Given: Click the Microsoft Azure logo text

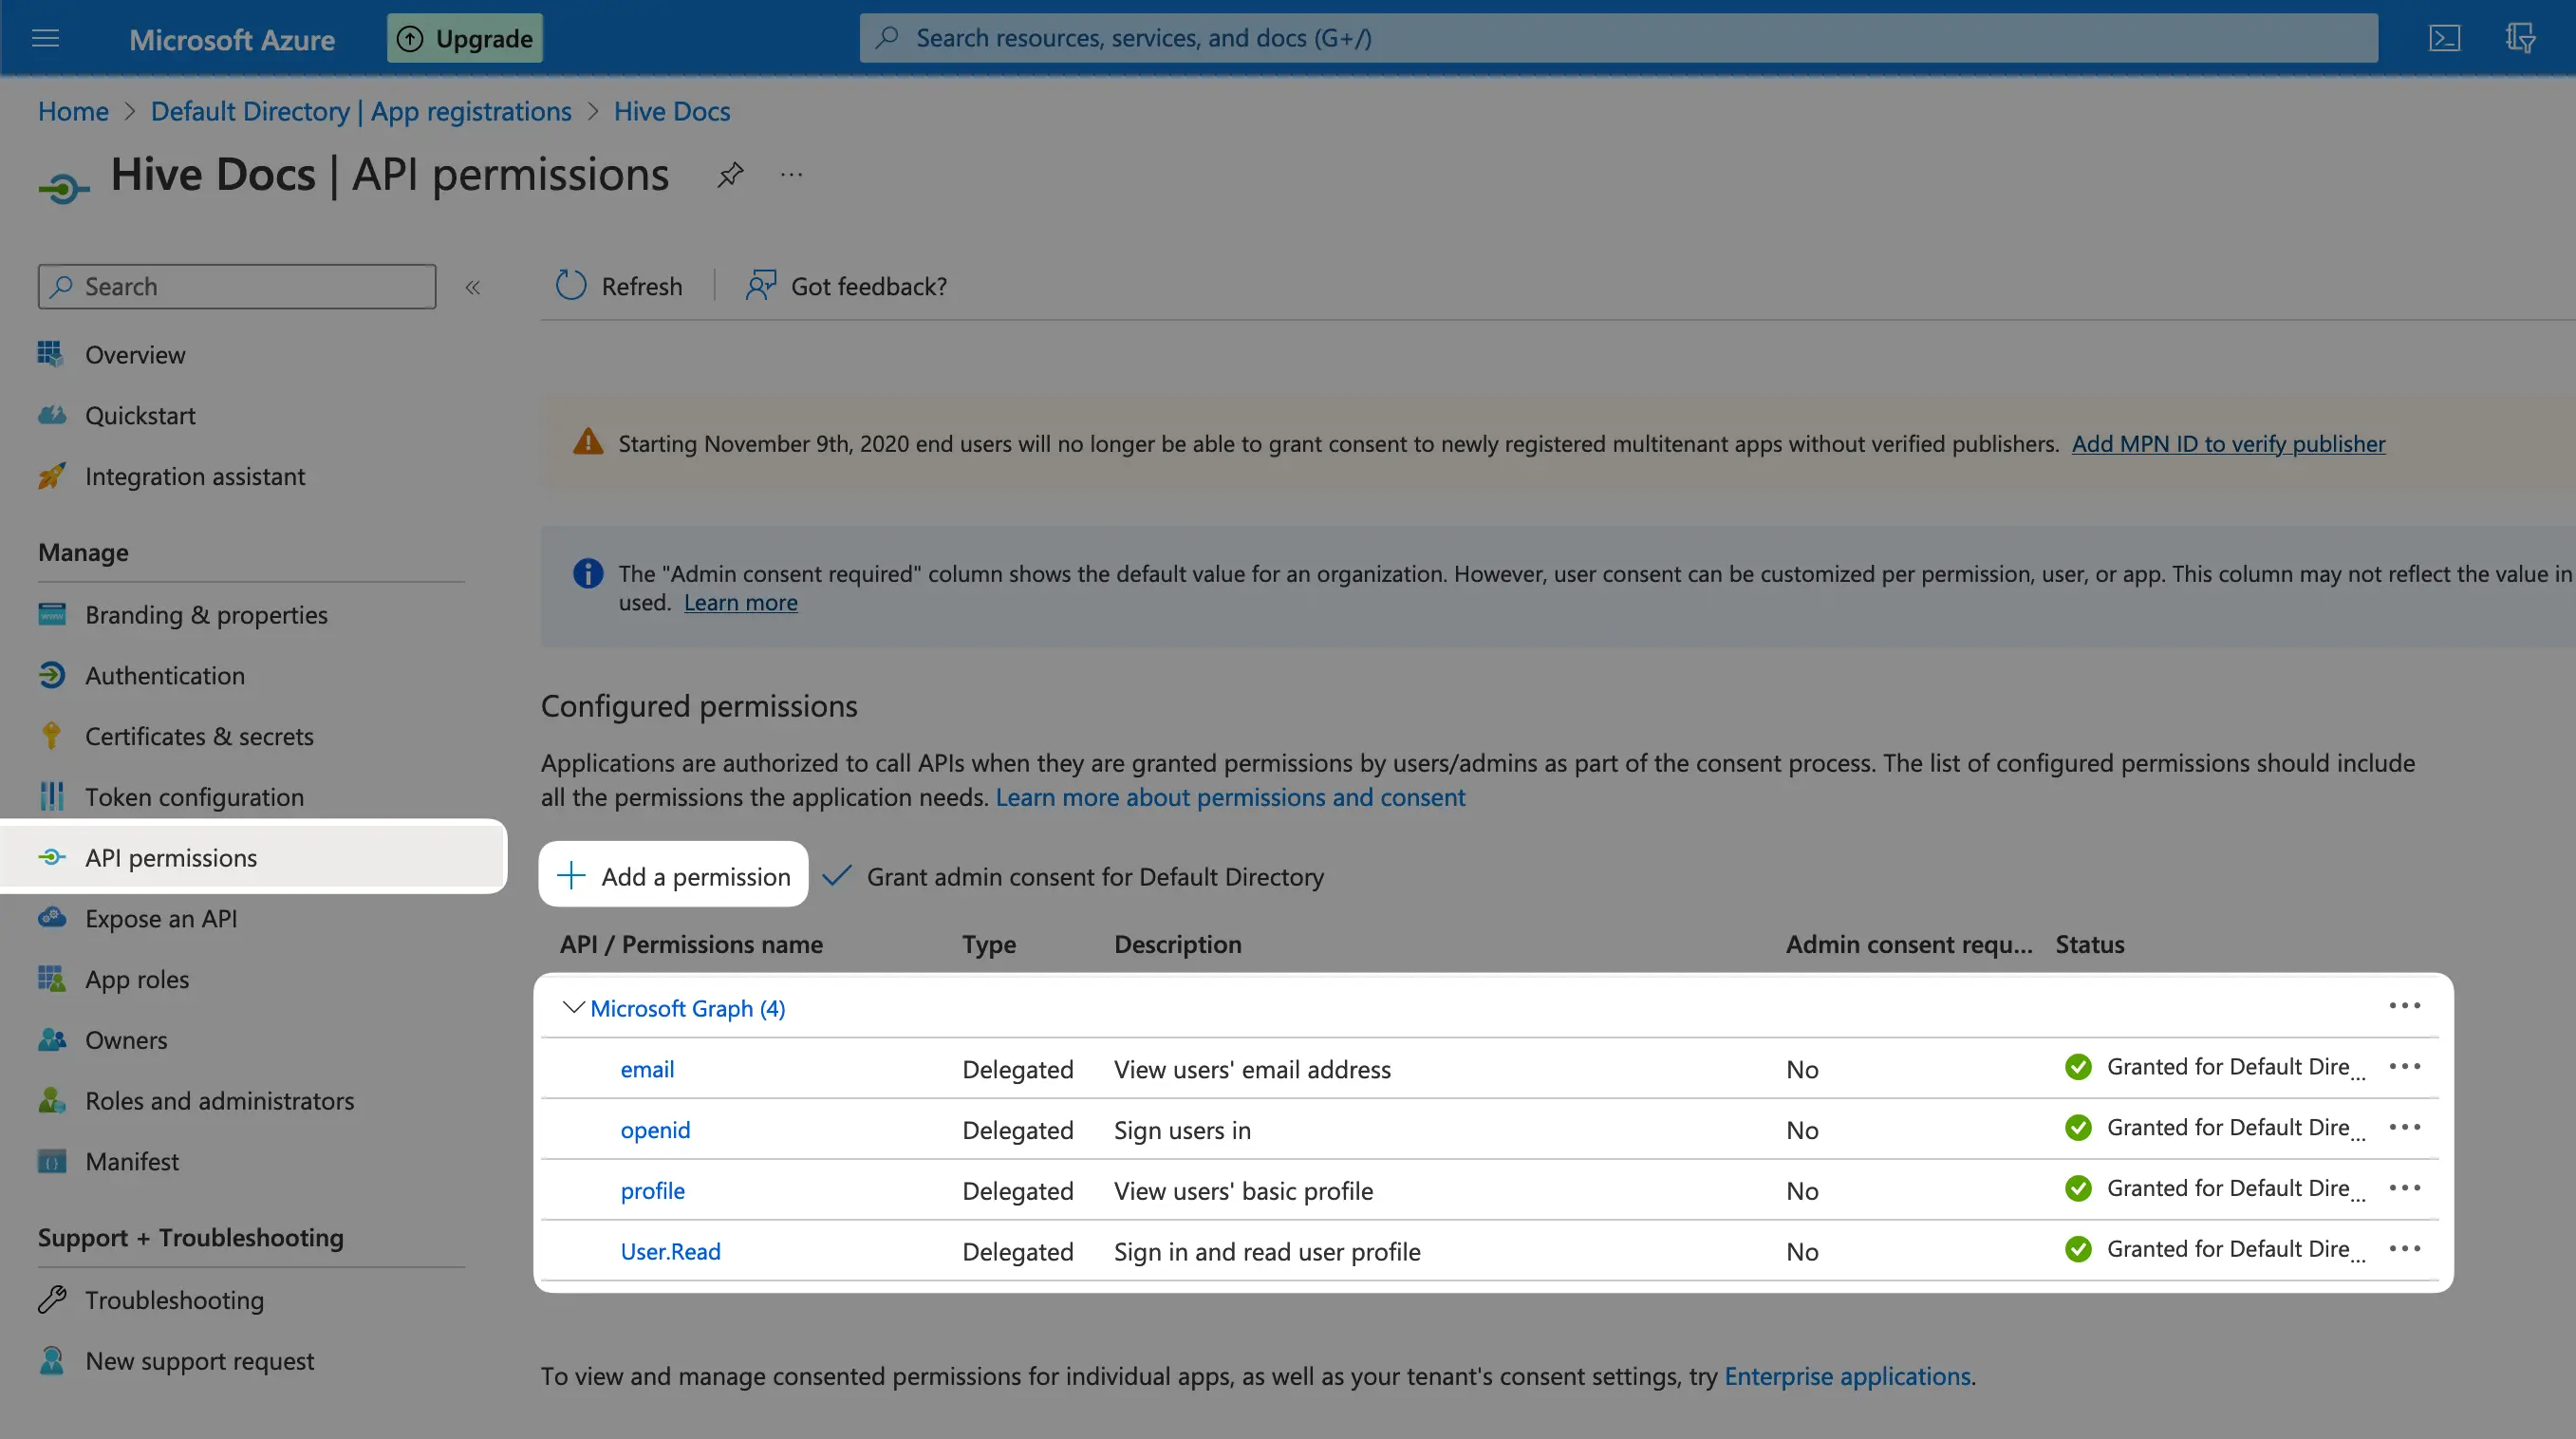Looking at the screenshot, I should 232,40.
